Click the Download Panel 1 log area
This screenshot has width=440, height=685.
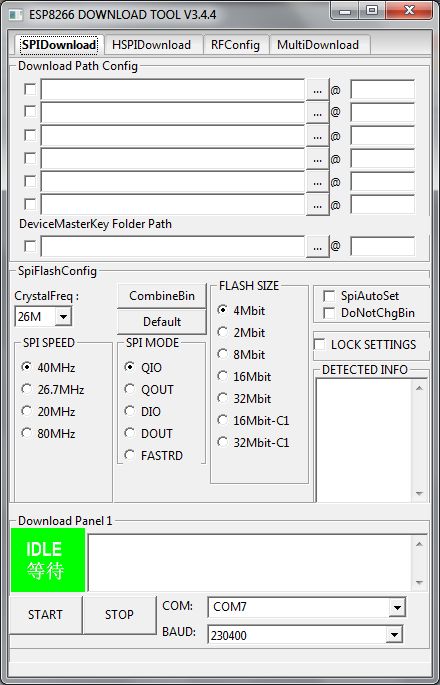[250, 563]
